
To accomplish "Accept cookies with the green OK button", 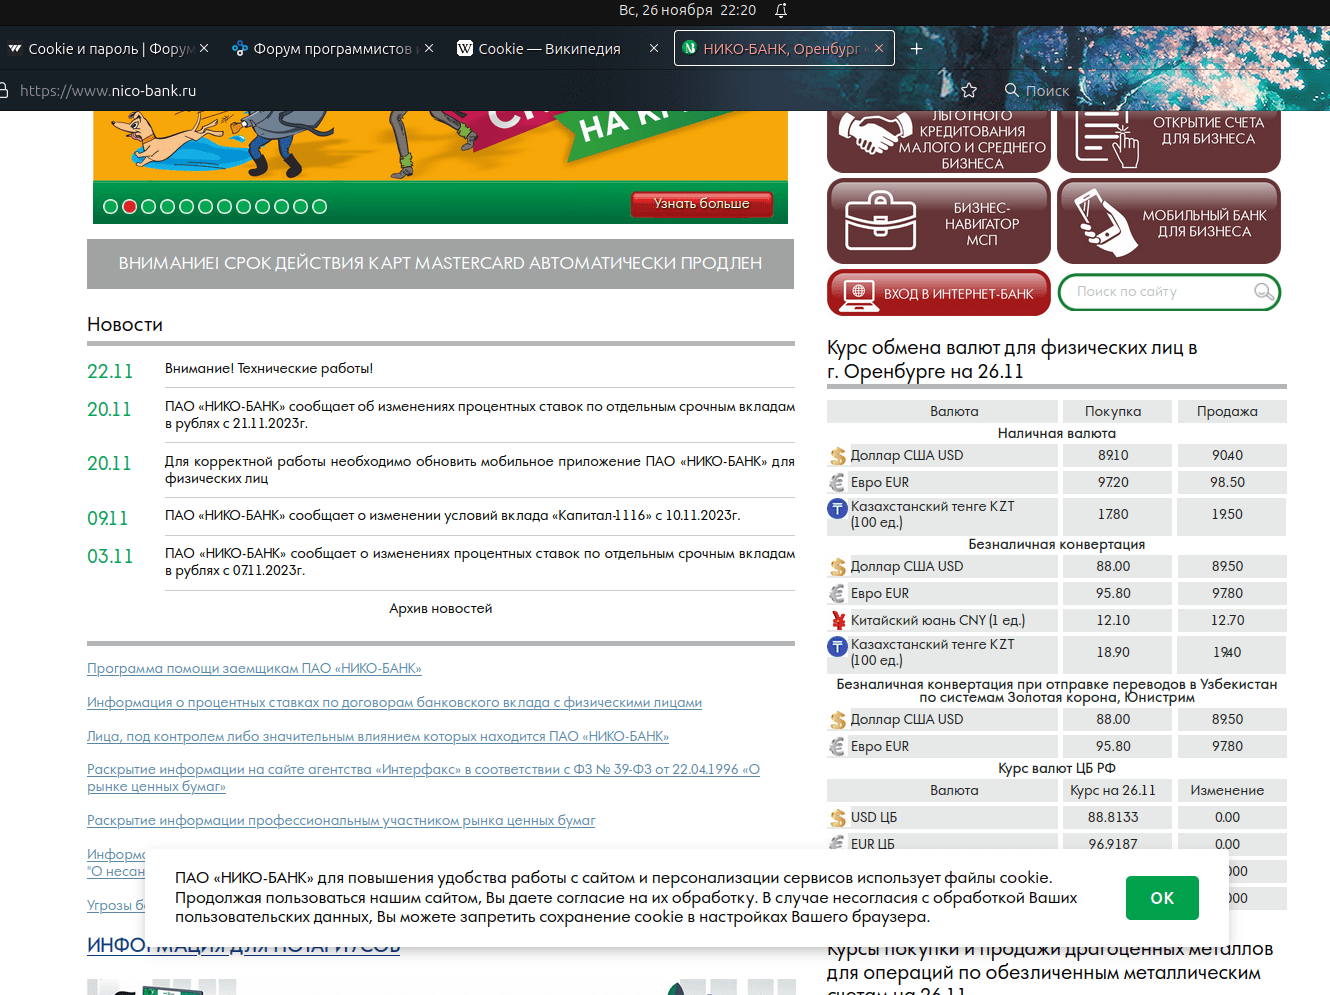I will (1161, 898).
